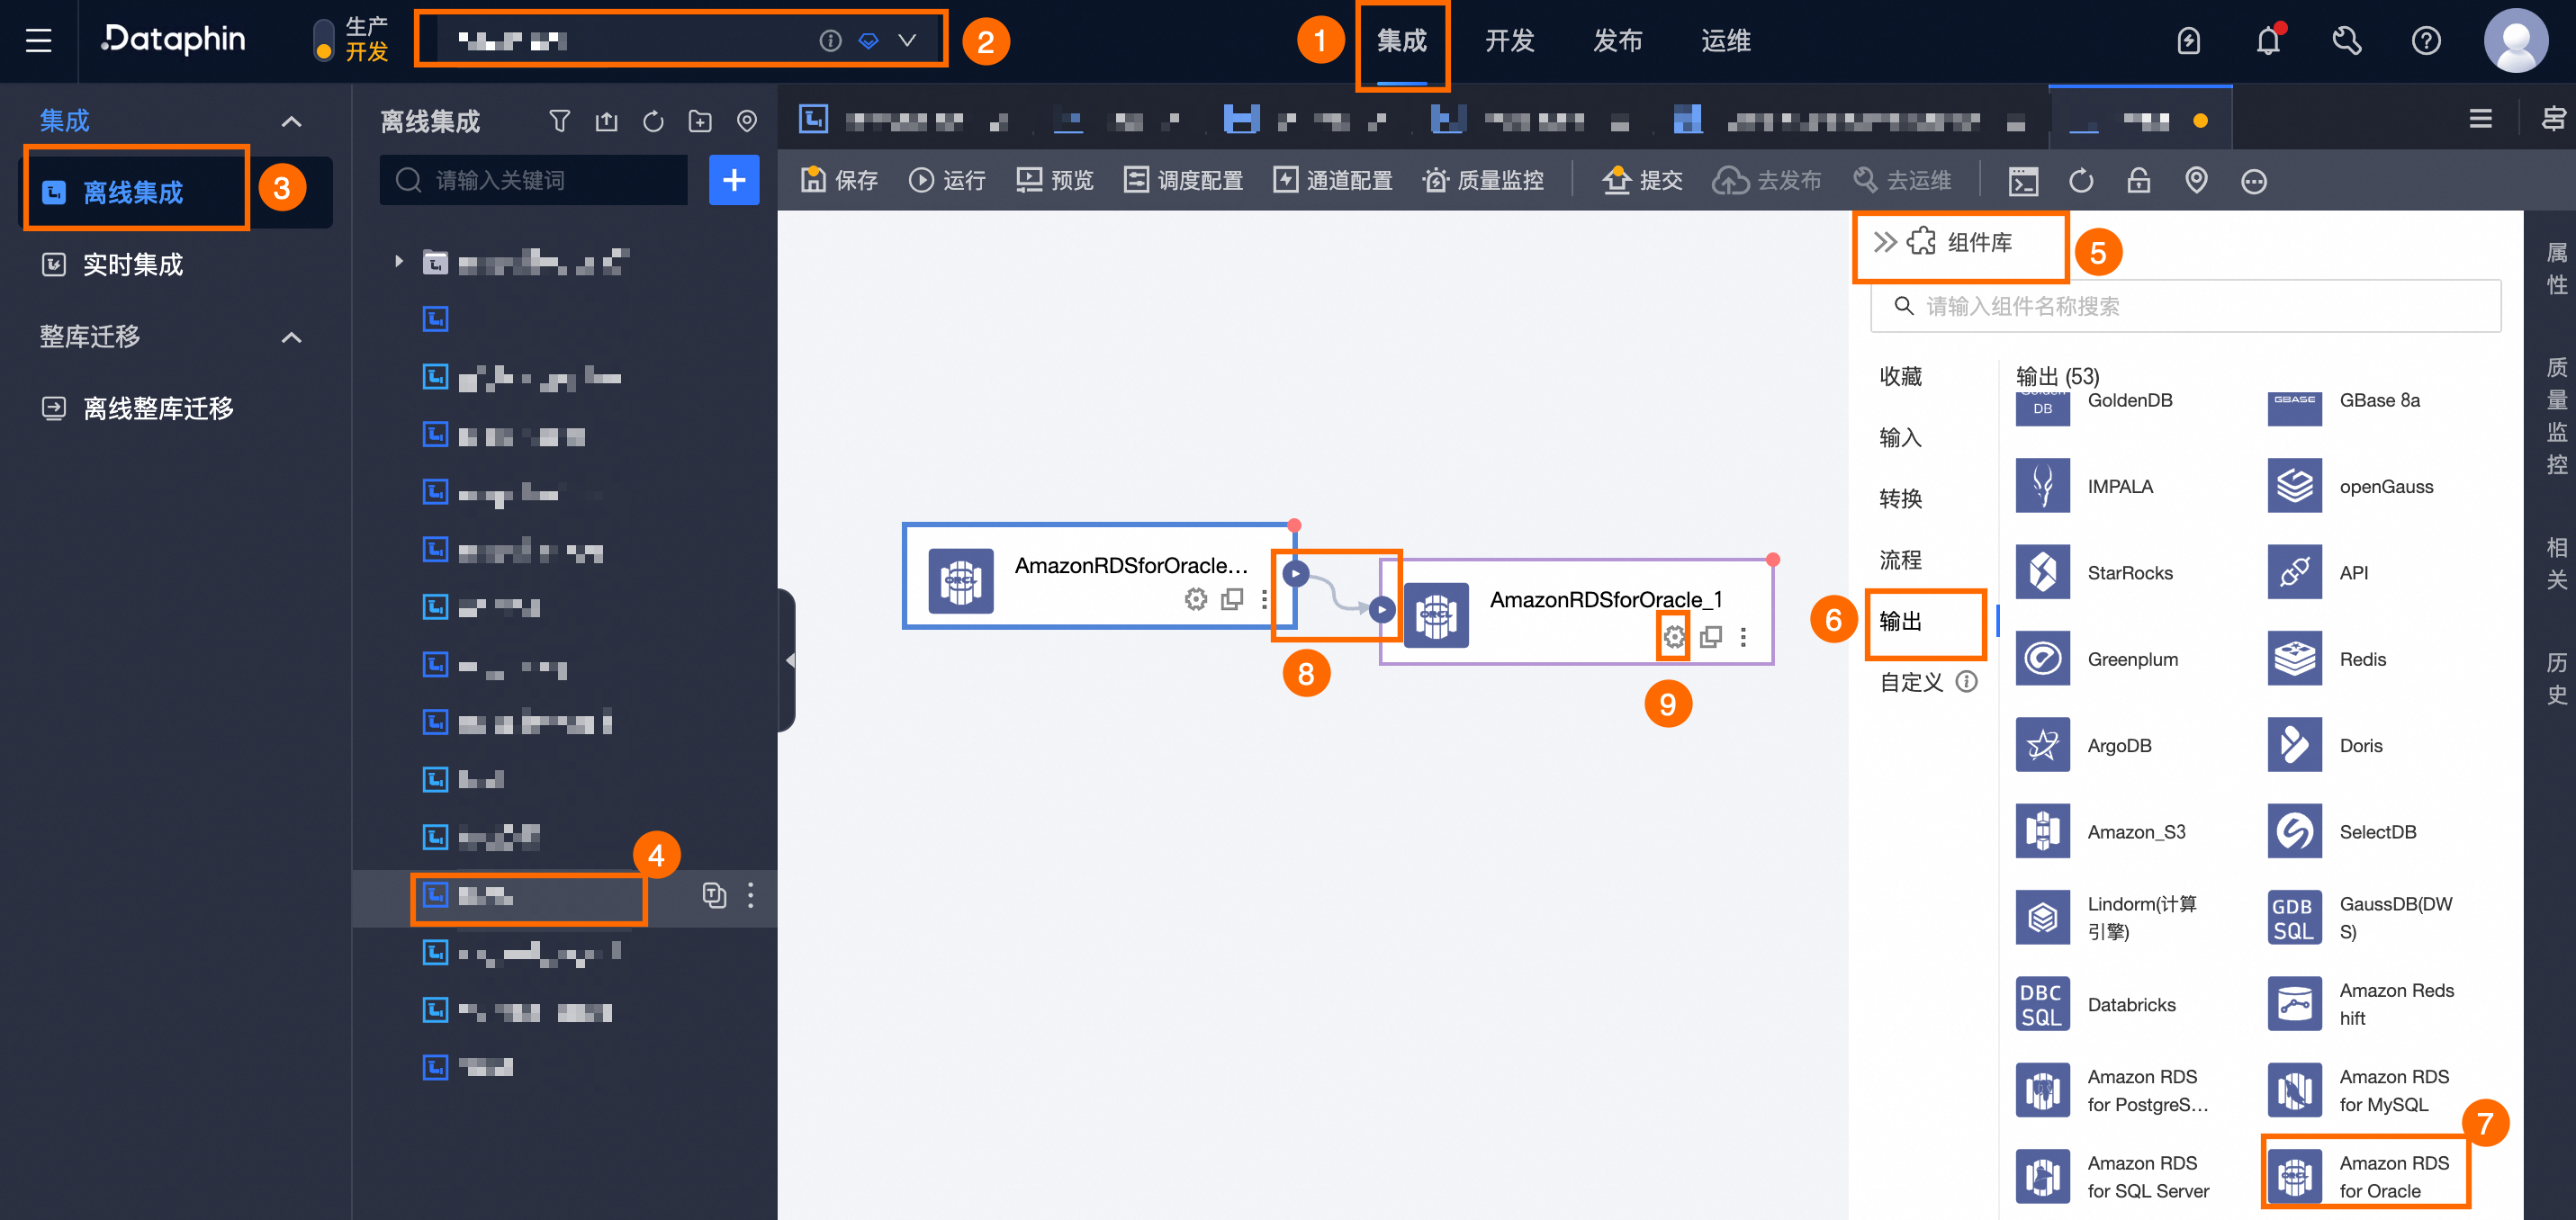
Task: Click 运行 in the toolbar
Action: pyautogui.click(x=947, y=180)
